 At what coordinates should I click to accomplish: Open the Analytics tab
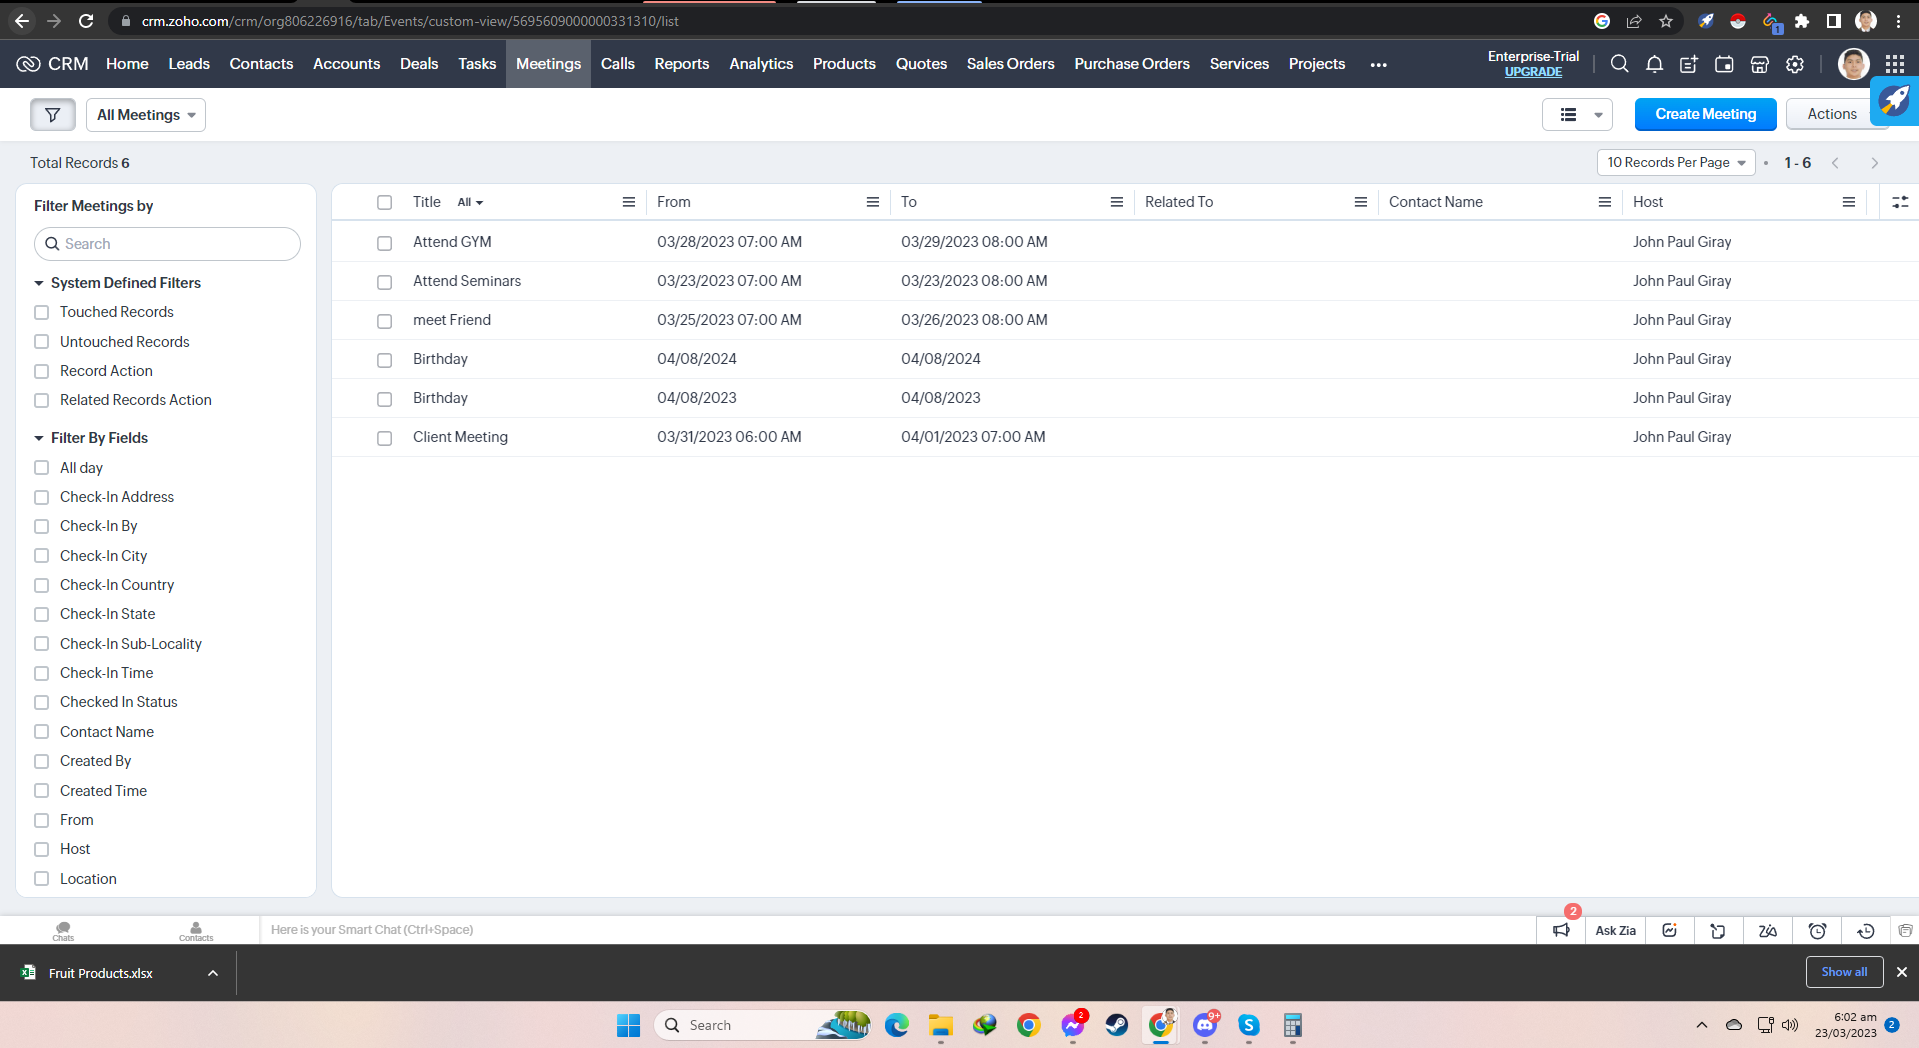tap(761, 64)
